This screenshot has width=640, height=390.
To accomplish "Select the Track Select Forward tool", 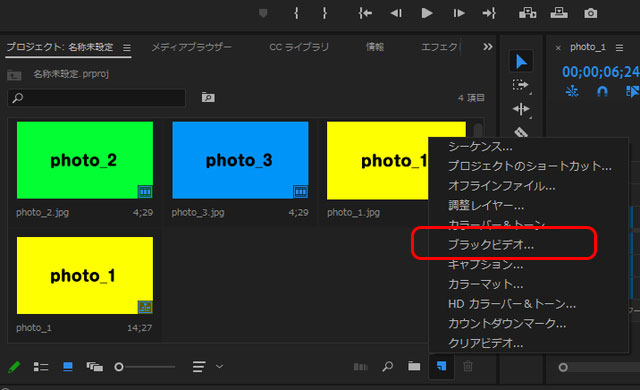I will coord(521,85).
